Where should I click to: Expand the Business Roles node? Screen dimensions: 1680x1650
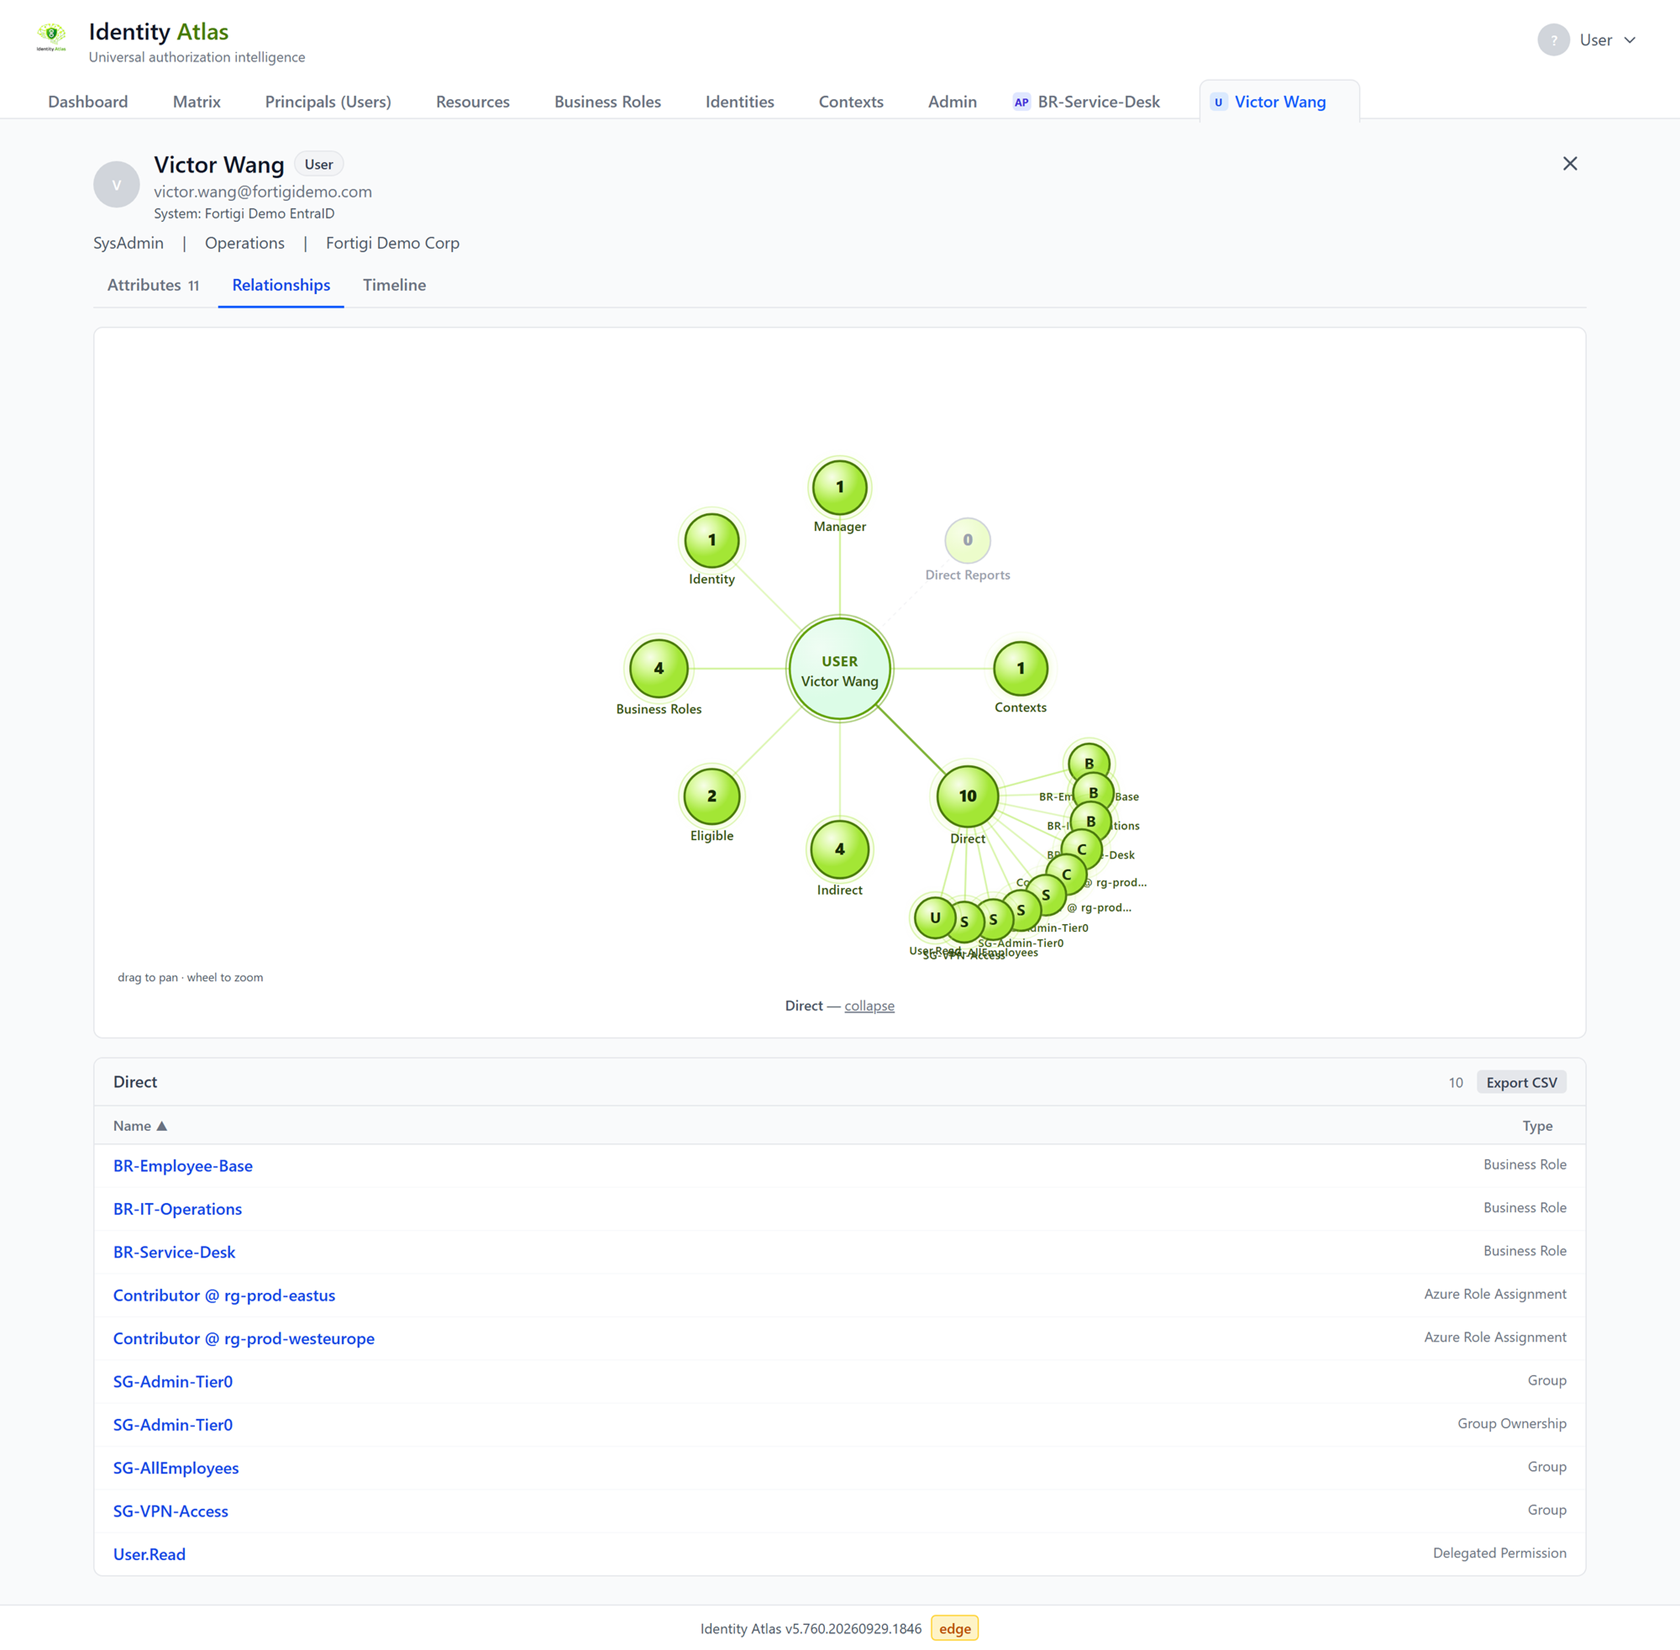pyautogui.click(x=658, y=668)
